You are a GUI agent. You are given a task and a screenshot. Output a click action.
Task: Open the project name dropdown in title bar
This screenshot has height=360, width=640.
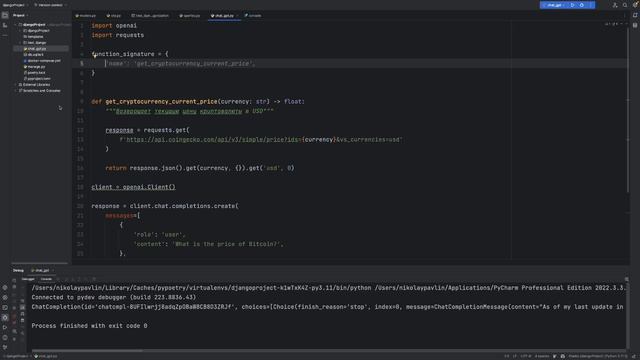click(x=15, y=5)
